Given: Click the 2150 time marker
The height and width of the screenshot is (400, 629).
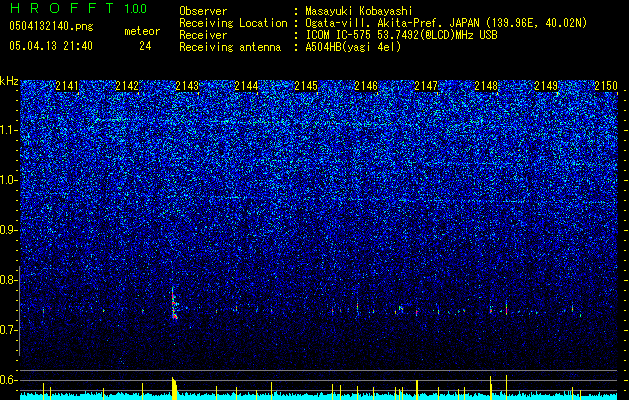Looking at the screenshot, I should click(606, 85).
